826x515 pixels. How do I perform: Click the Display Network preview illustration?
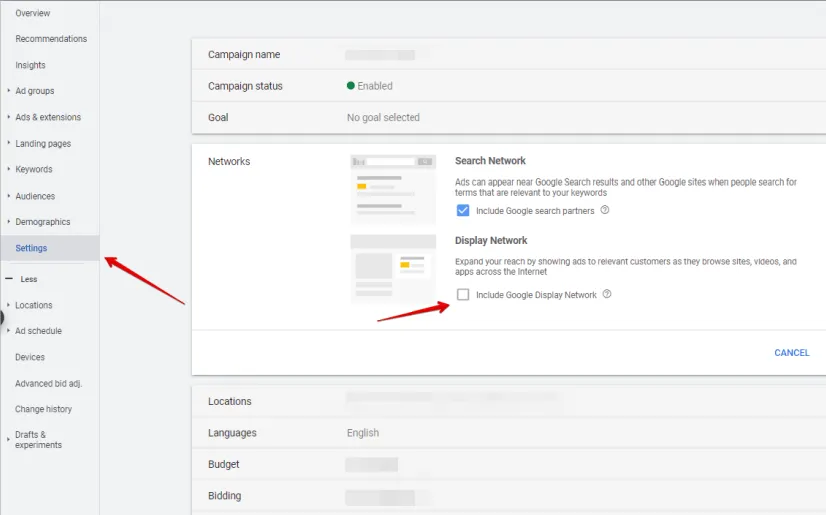(x=393, y=269)
